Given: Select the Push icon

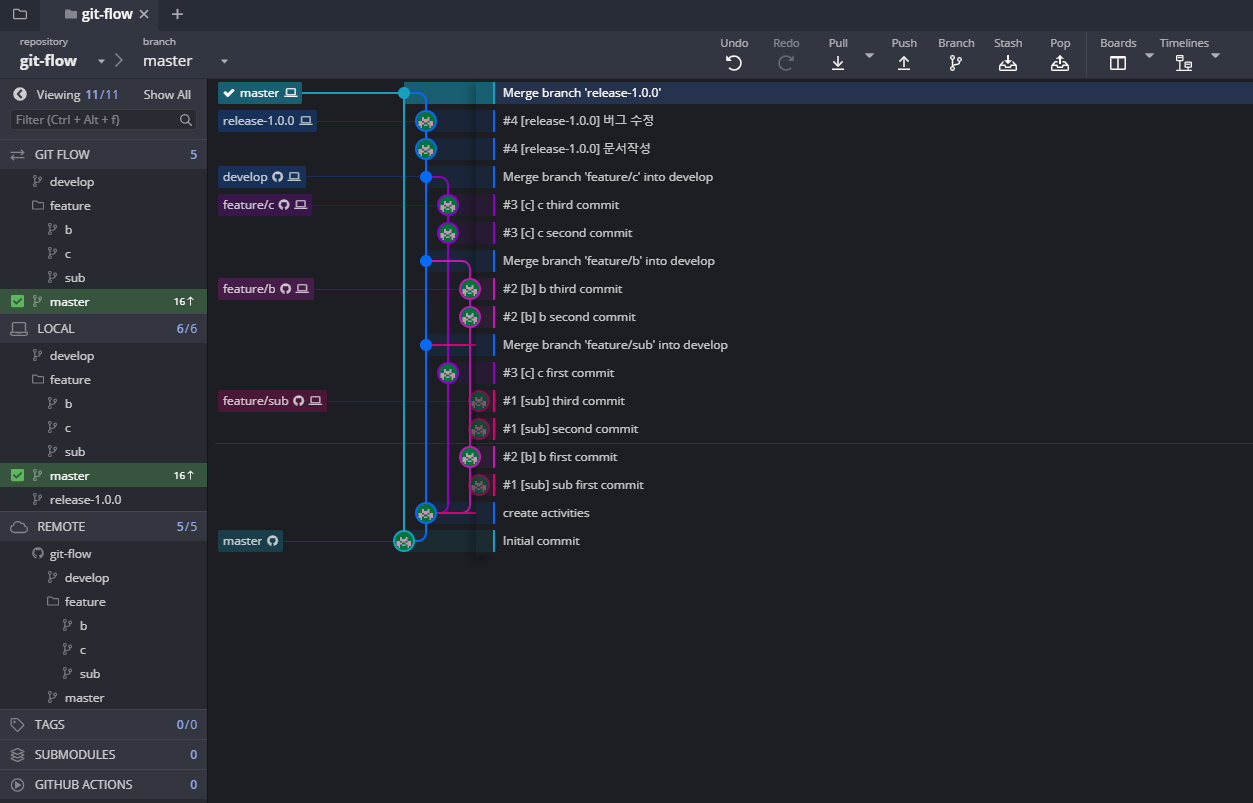Looking at the screenshot, I should tap(904, 62).
